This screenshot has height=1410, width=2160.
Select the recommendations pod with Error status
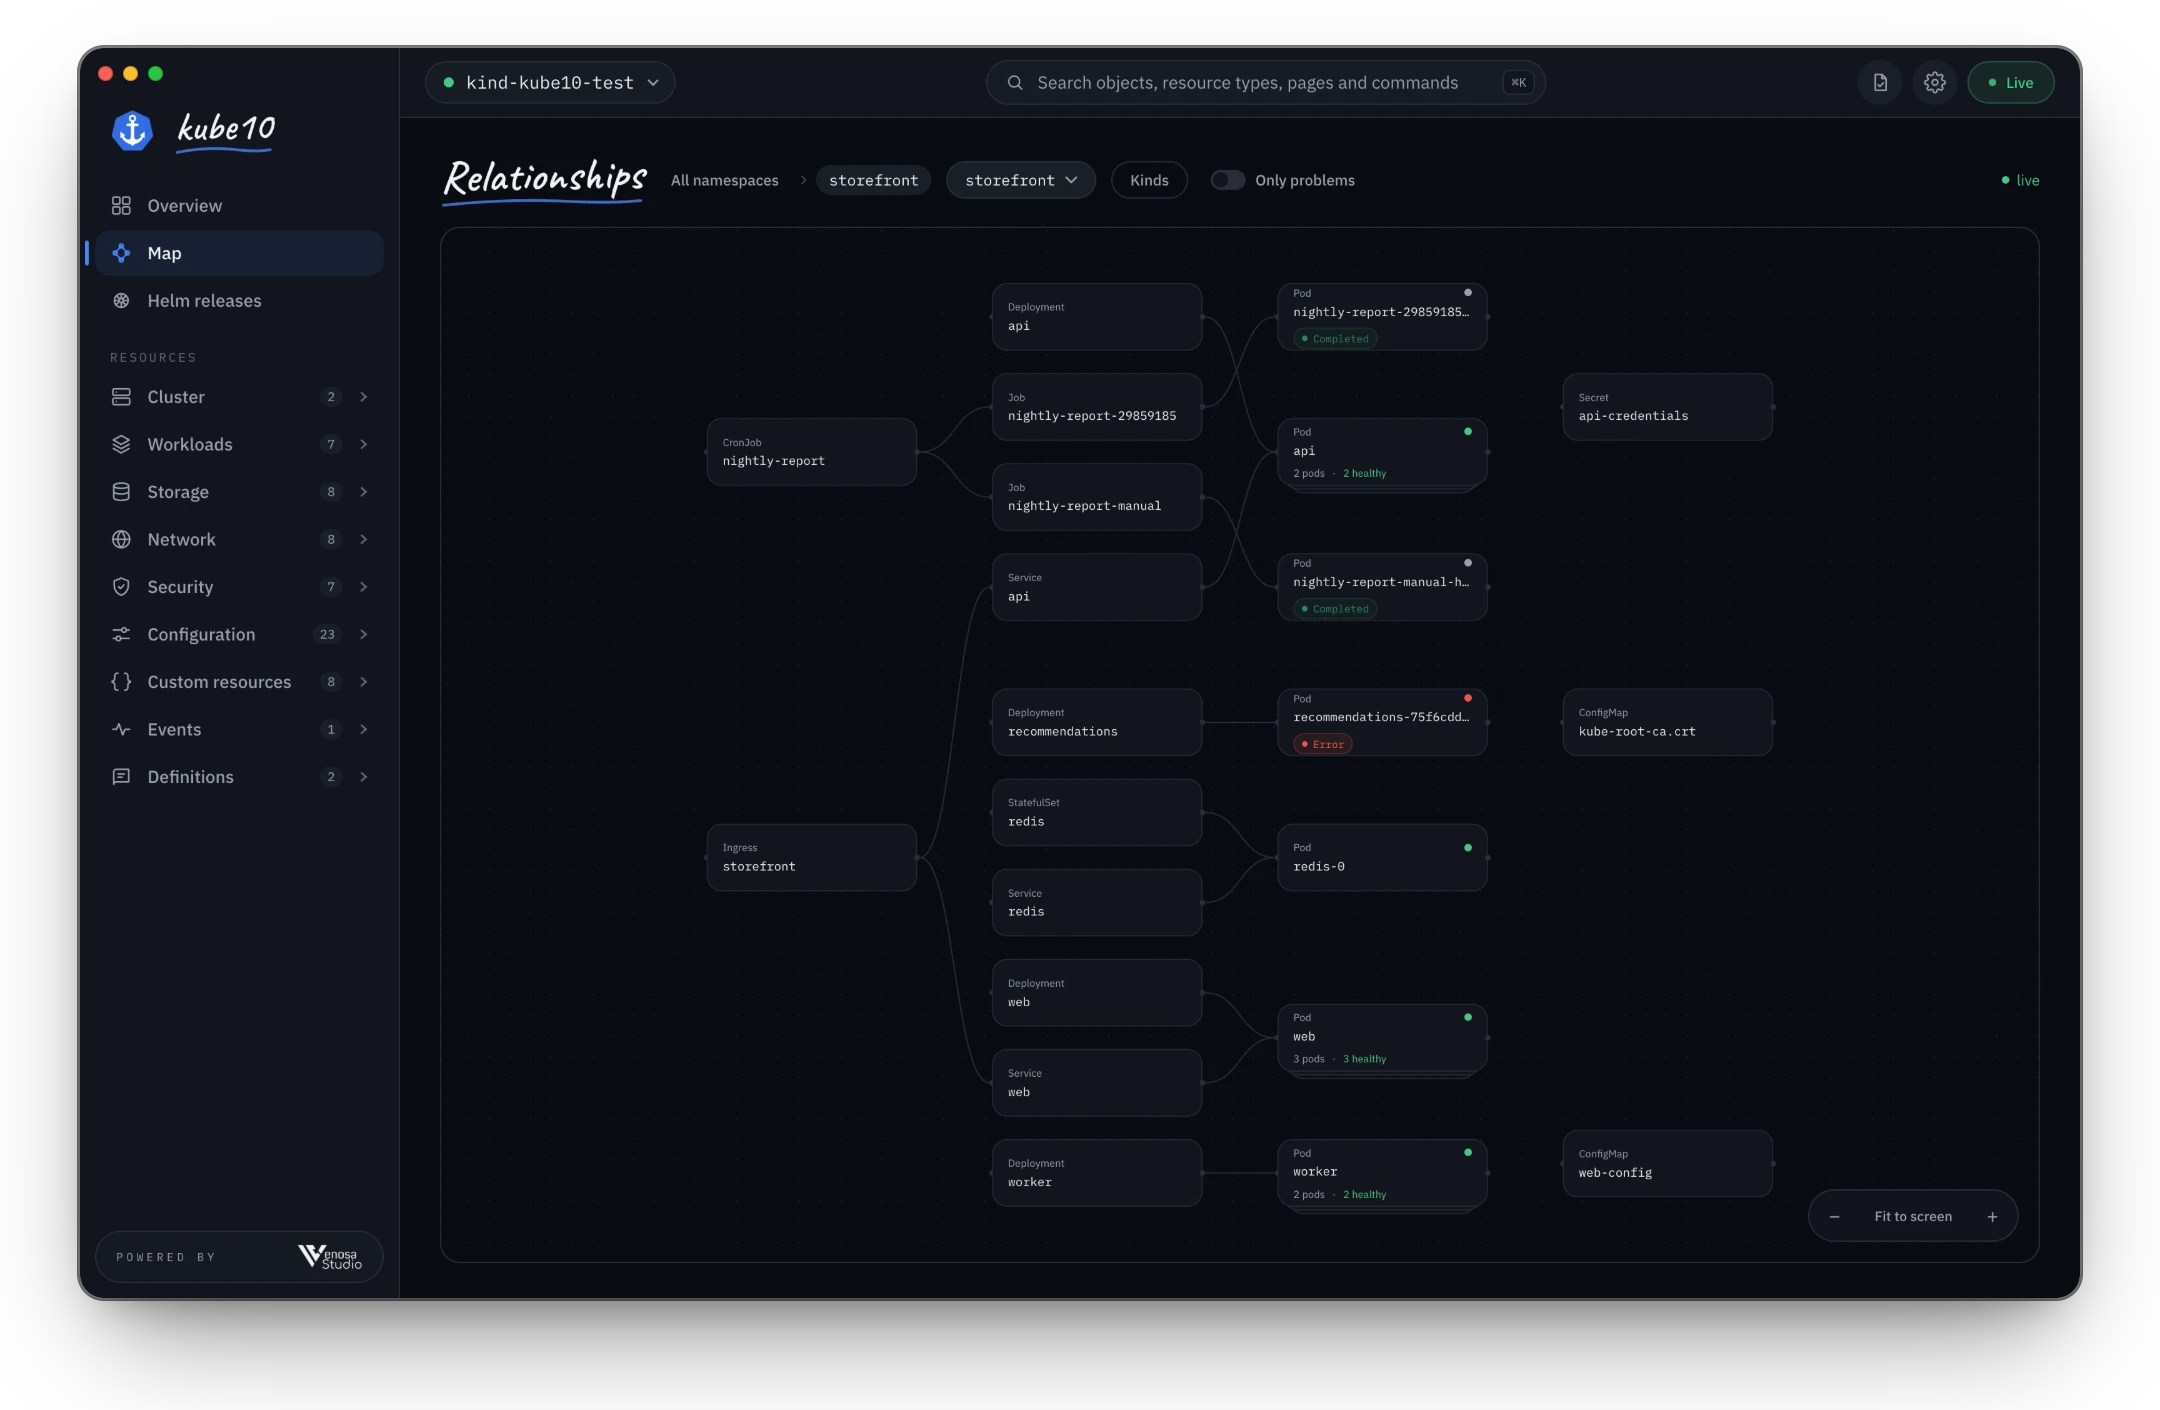pyautogui.click(x=1382, y=722)
